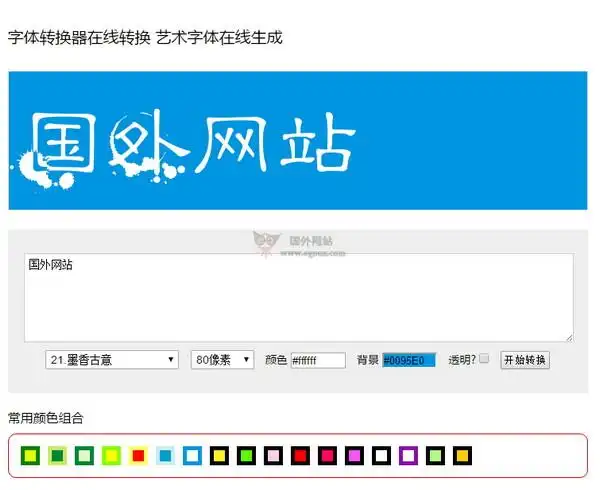Click the text area resize handle corner
600x490 pixels.
click(569, 338)
